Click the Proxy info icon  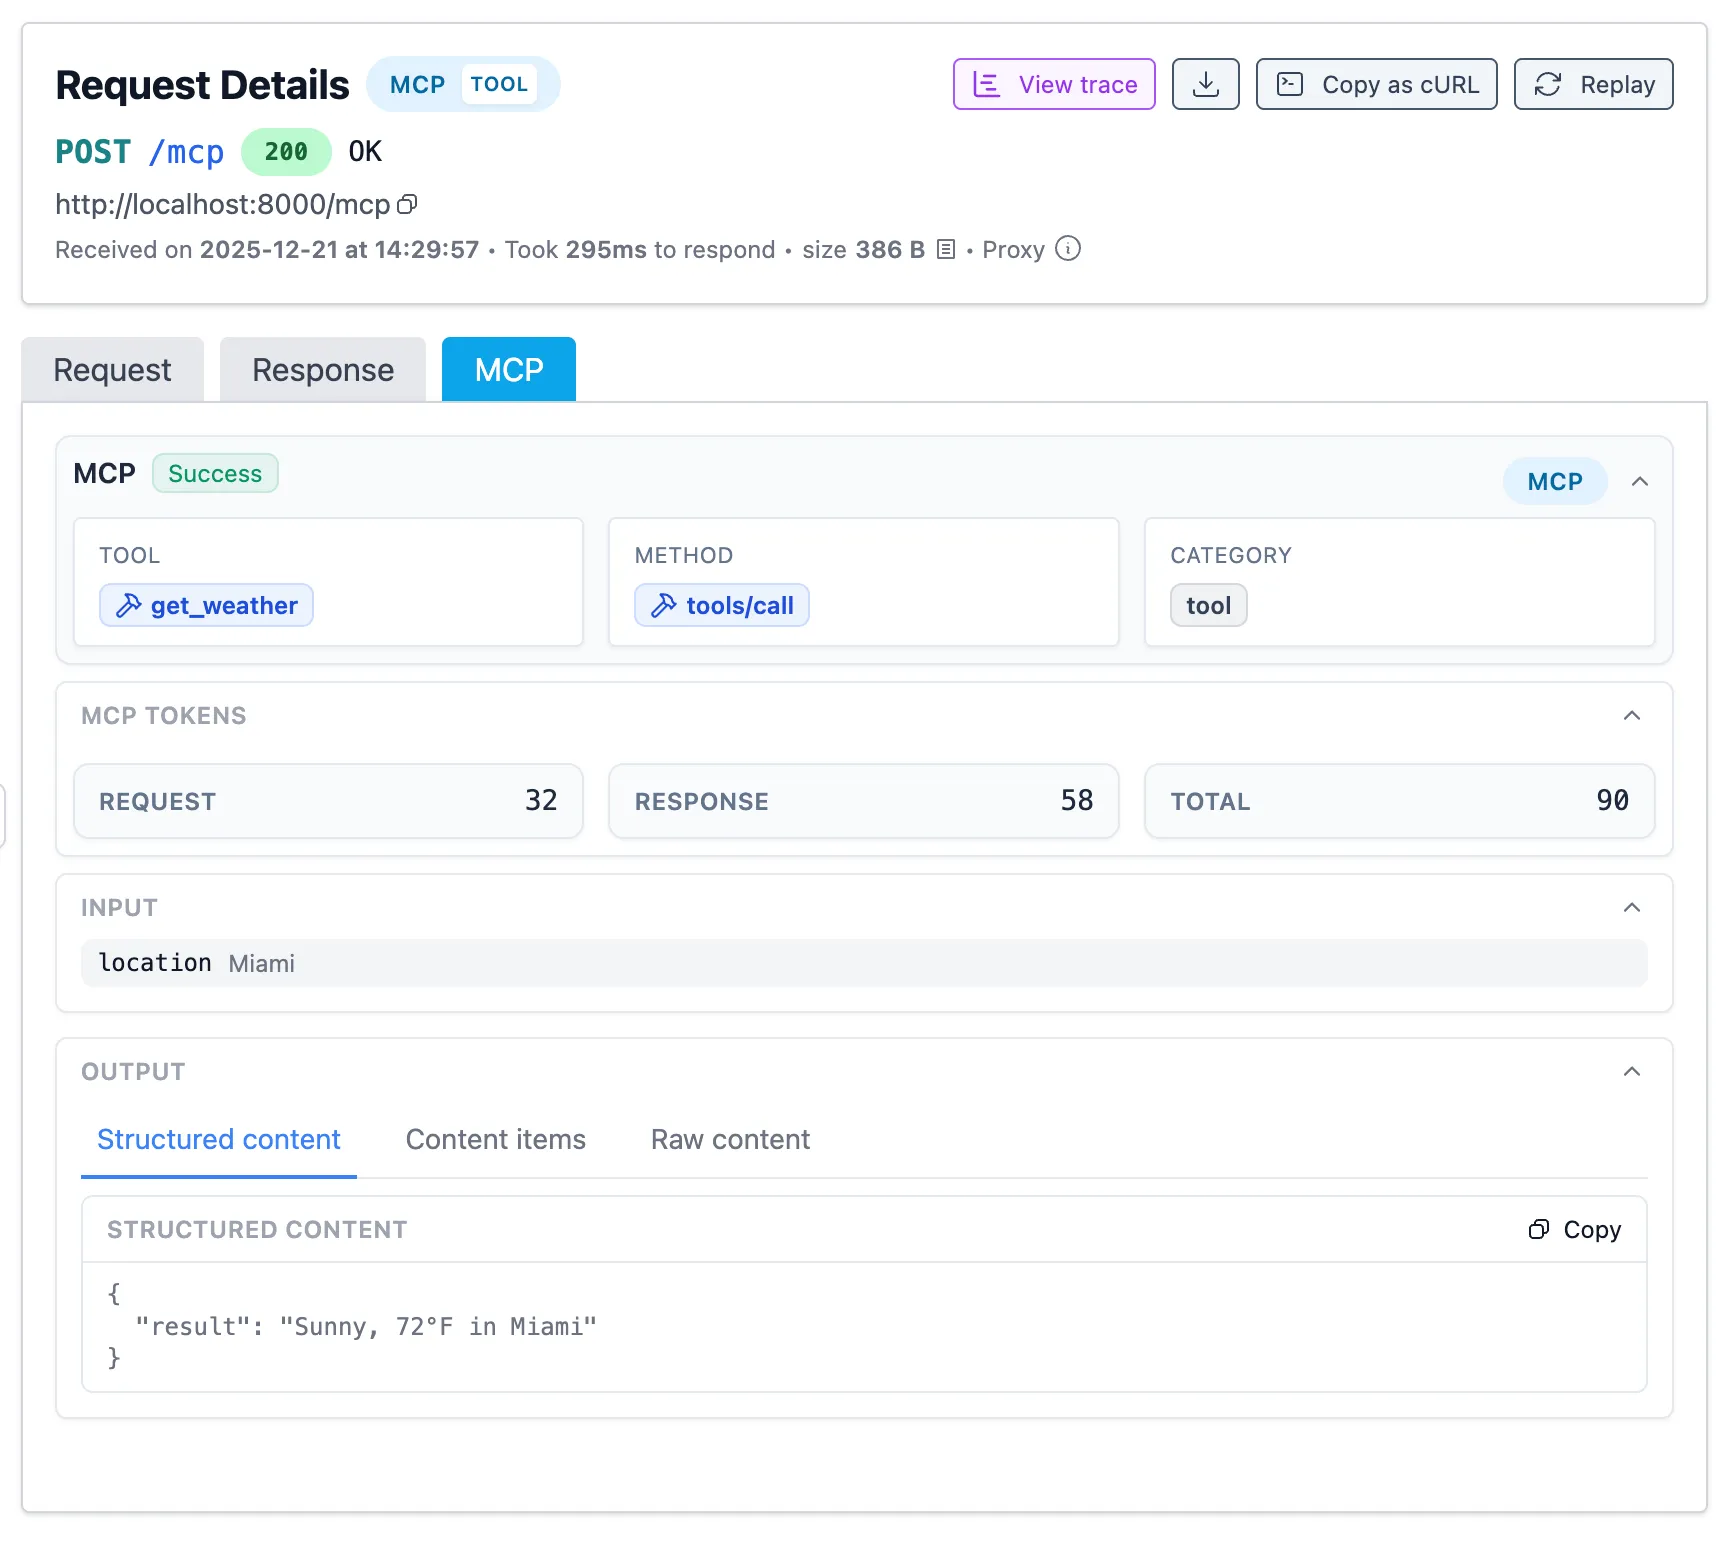[x=1067, y=249]
